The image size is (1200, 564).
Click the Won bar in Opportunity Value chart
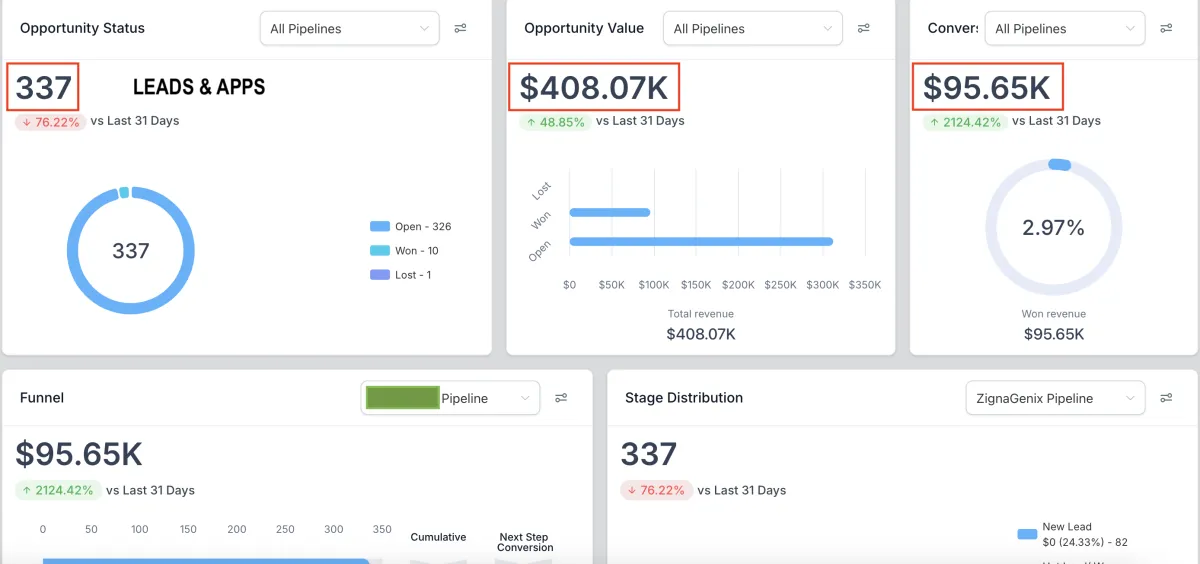(609, 212)
